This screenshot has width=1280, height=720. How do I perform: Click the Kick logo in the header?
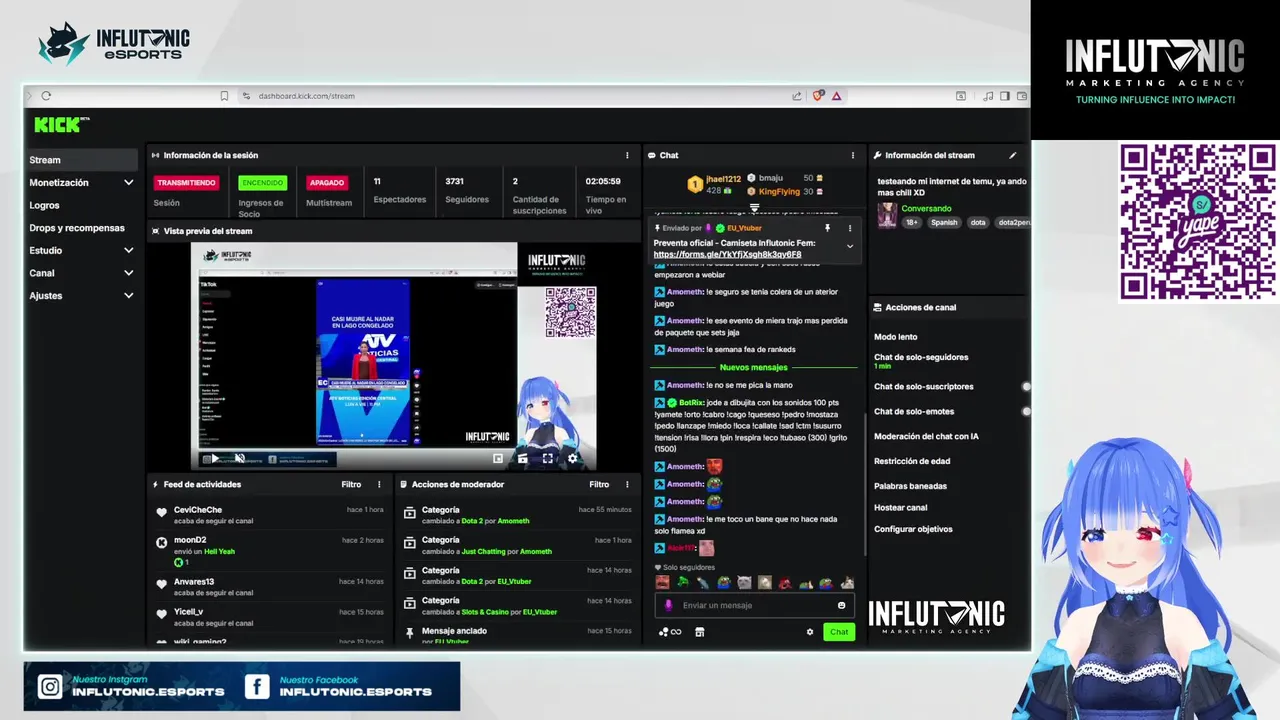pyautogui.click(x=62, y=124)
